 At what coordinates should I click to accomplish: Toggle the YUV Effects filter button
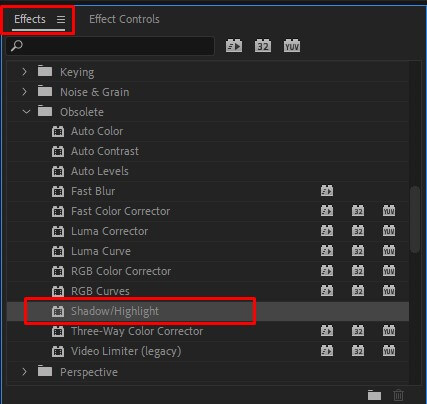click(292, 46)
